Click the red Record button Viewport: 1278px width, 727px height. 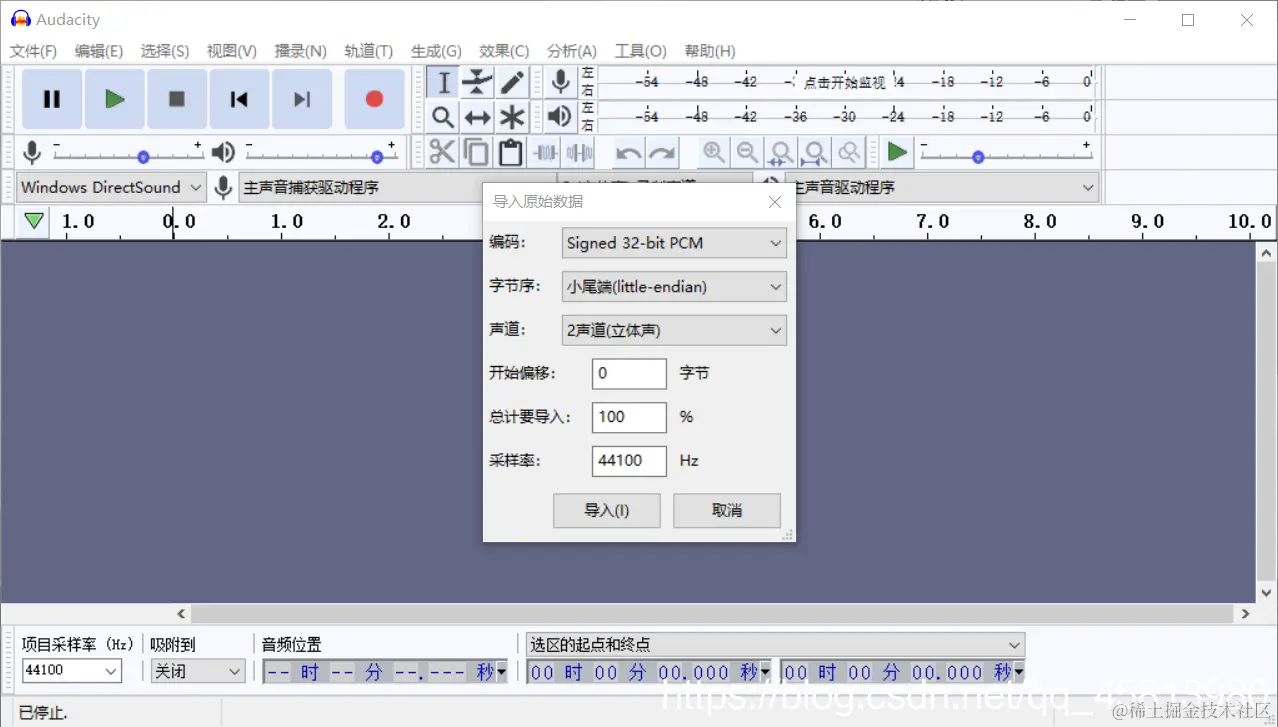pyautogui.click(x=374, y=99)
